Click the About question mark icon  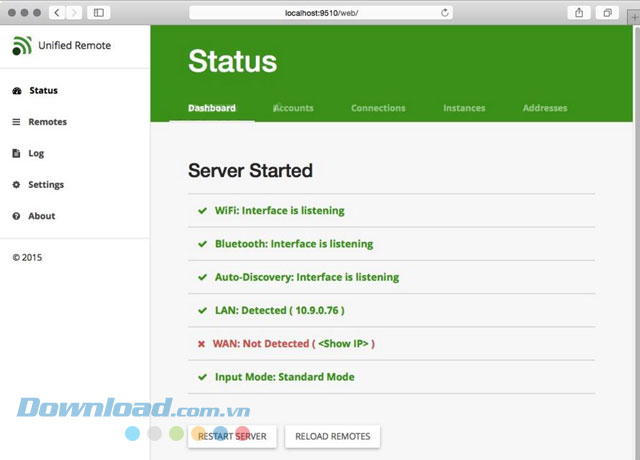coord(16,216)
